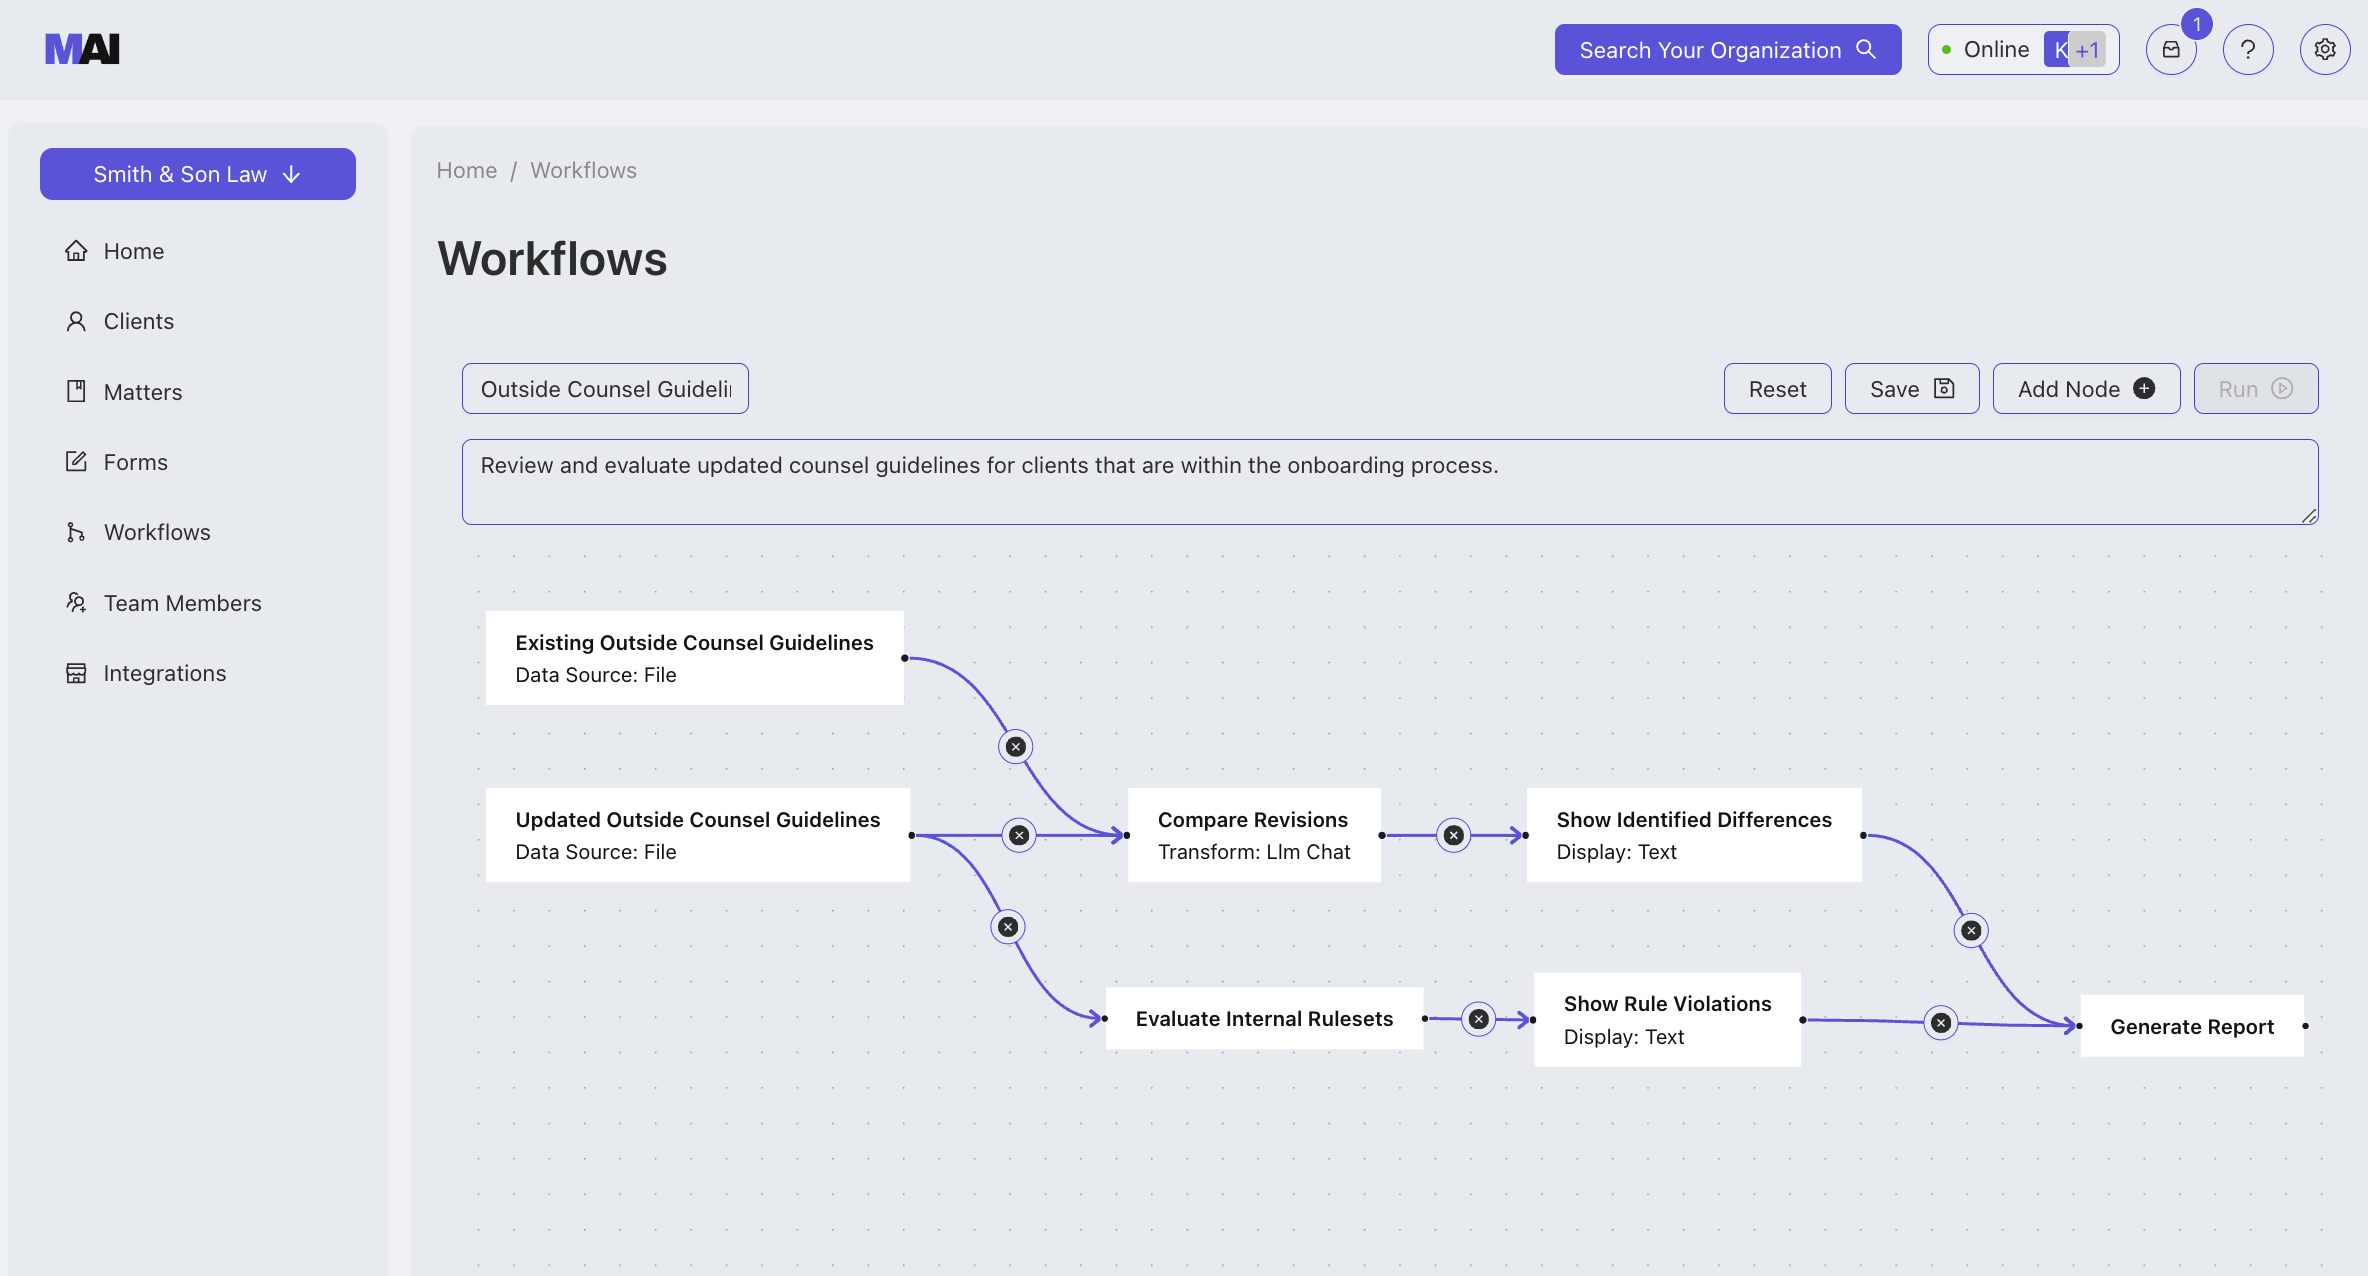Viewport: 2368px width, 1276px height.
Task: Click the Add Node button
Action: point(2086,388)
